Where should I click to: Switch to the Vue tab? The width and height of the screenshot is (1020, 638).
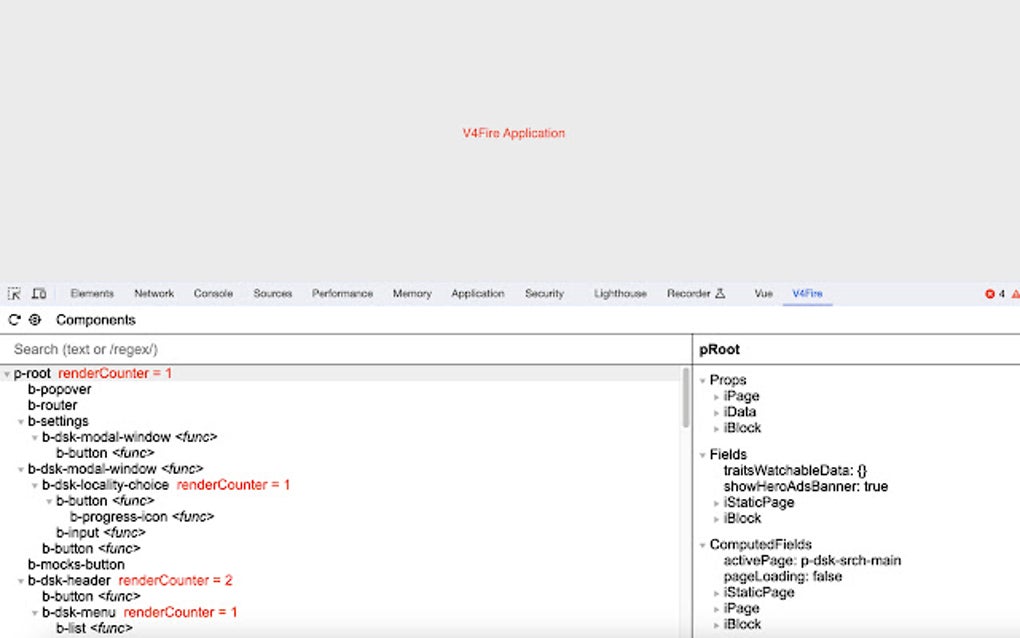(763, 293)
